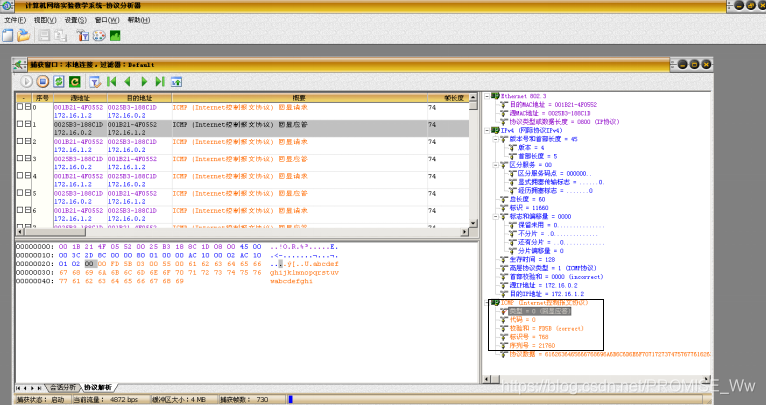Select the 生存时间 = 128 field
This screenshot has height=405, width=766.
click(532, 259)
